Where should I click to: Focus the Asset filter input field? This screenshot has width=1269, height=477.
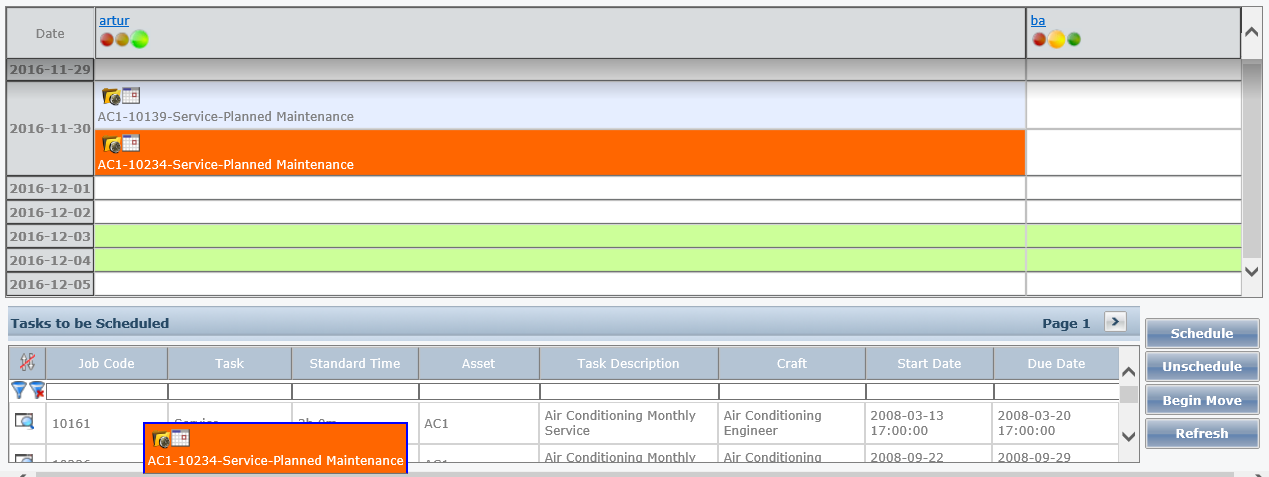pos(478,391)
